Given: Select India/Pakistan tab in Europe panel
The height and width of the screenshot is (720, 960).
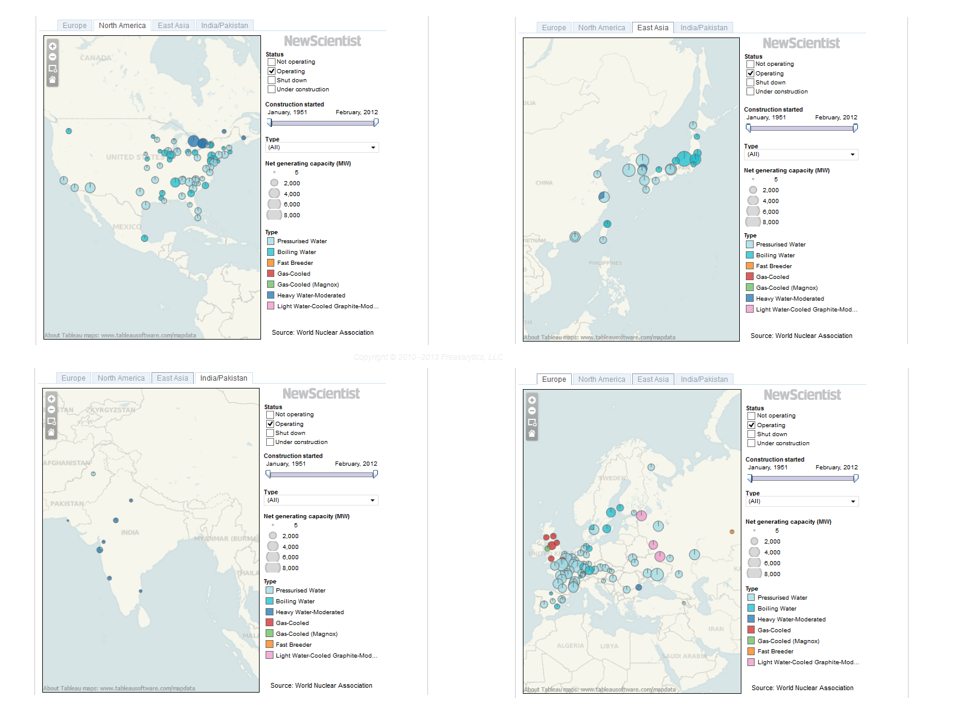Looking at the screenshot, I should click(x=704, y=379).
